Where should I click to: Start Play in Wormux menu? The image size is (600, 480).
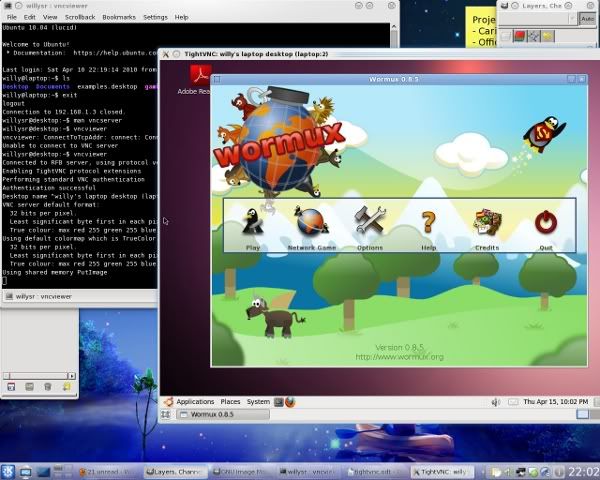click(x=253, y=227)
